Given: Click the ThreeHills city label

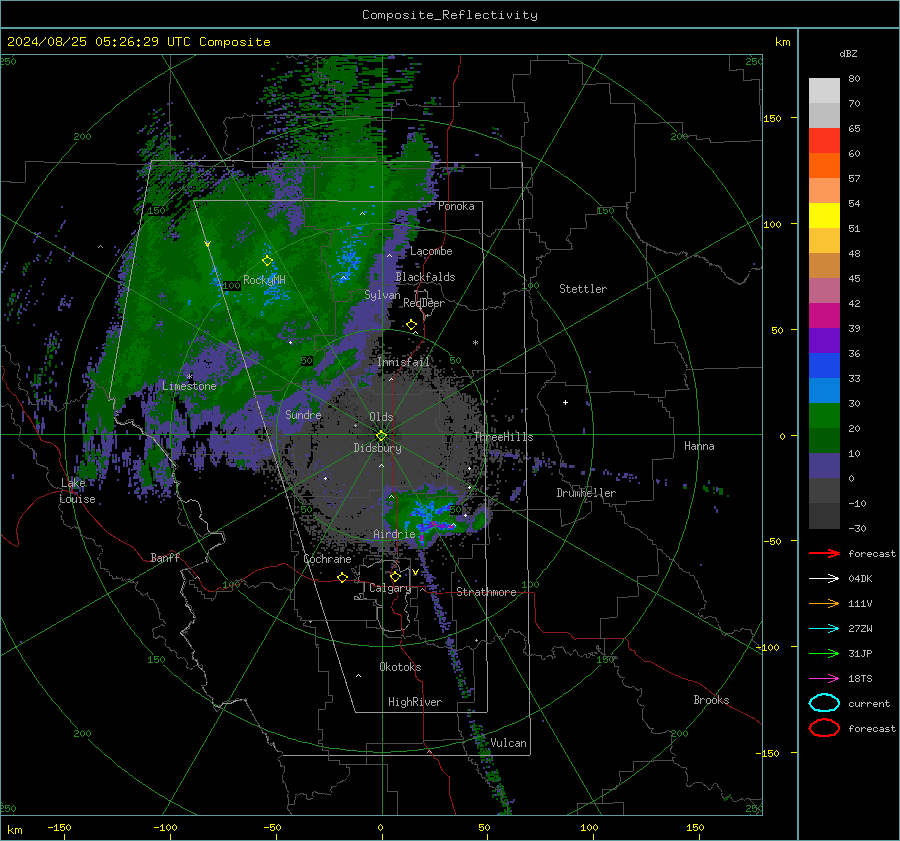Looking at the screenshot, I should pyautogui.click(x=503, y=437).
